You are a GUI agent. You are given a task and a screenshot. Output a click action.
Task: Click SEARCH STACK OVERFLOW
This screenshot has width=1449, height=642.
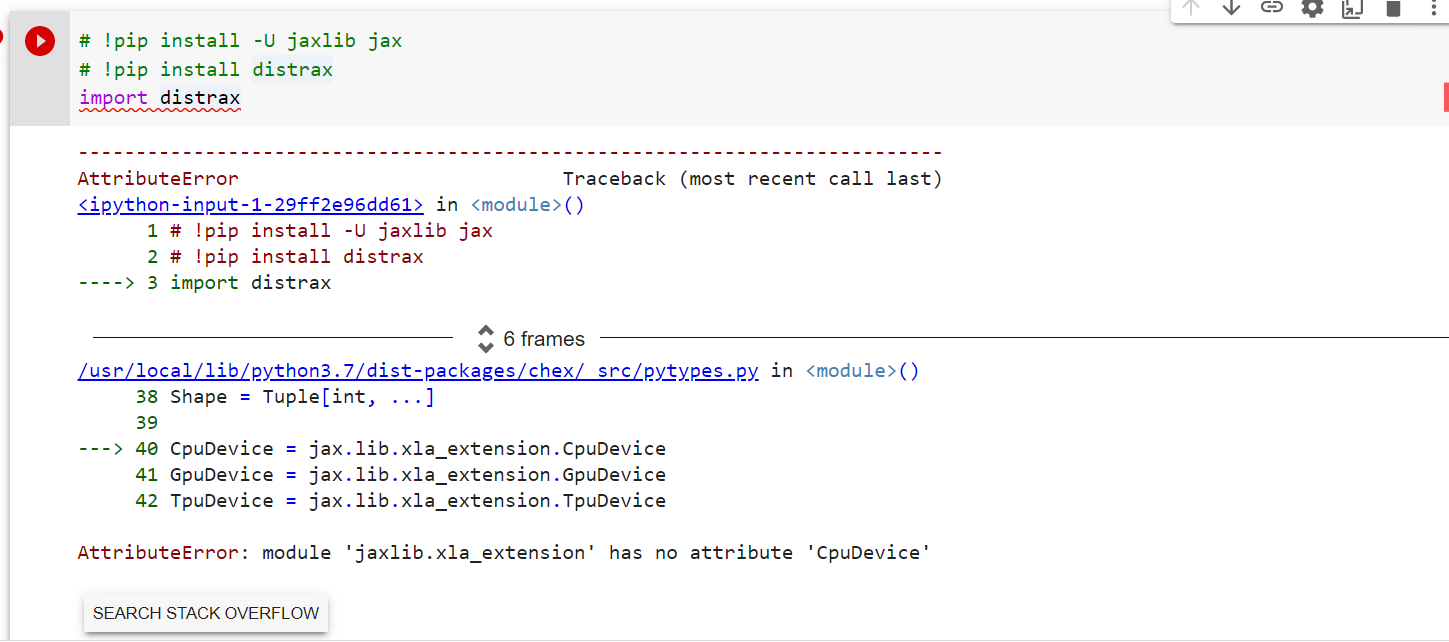point(205,614)
